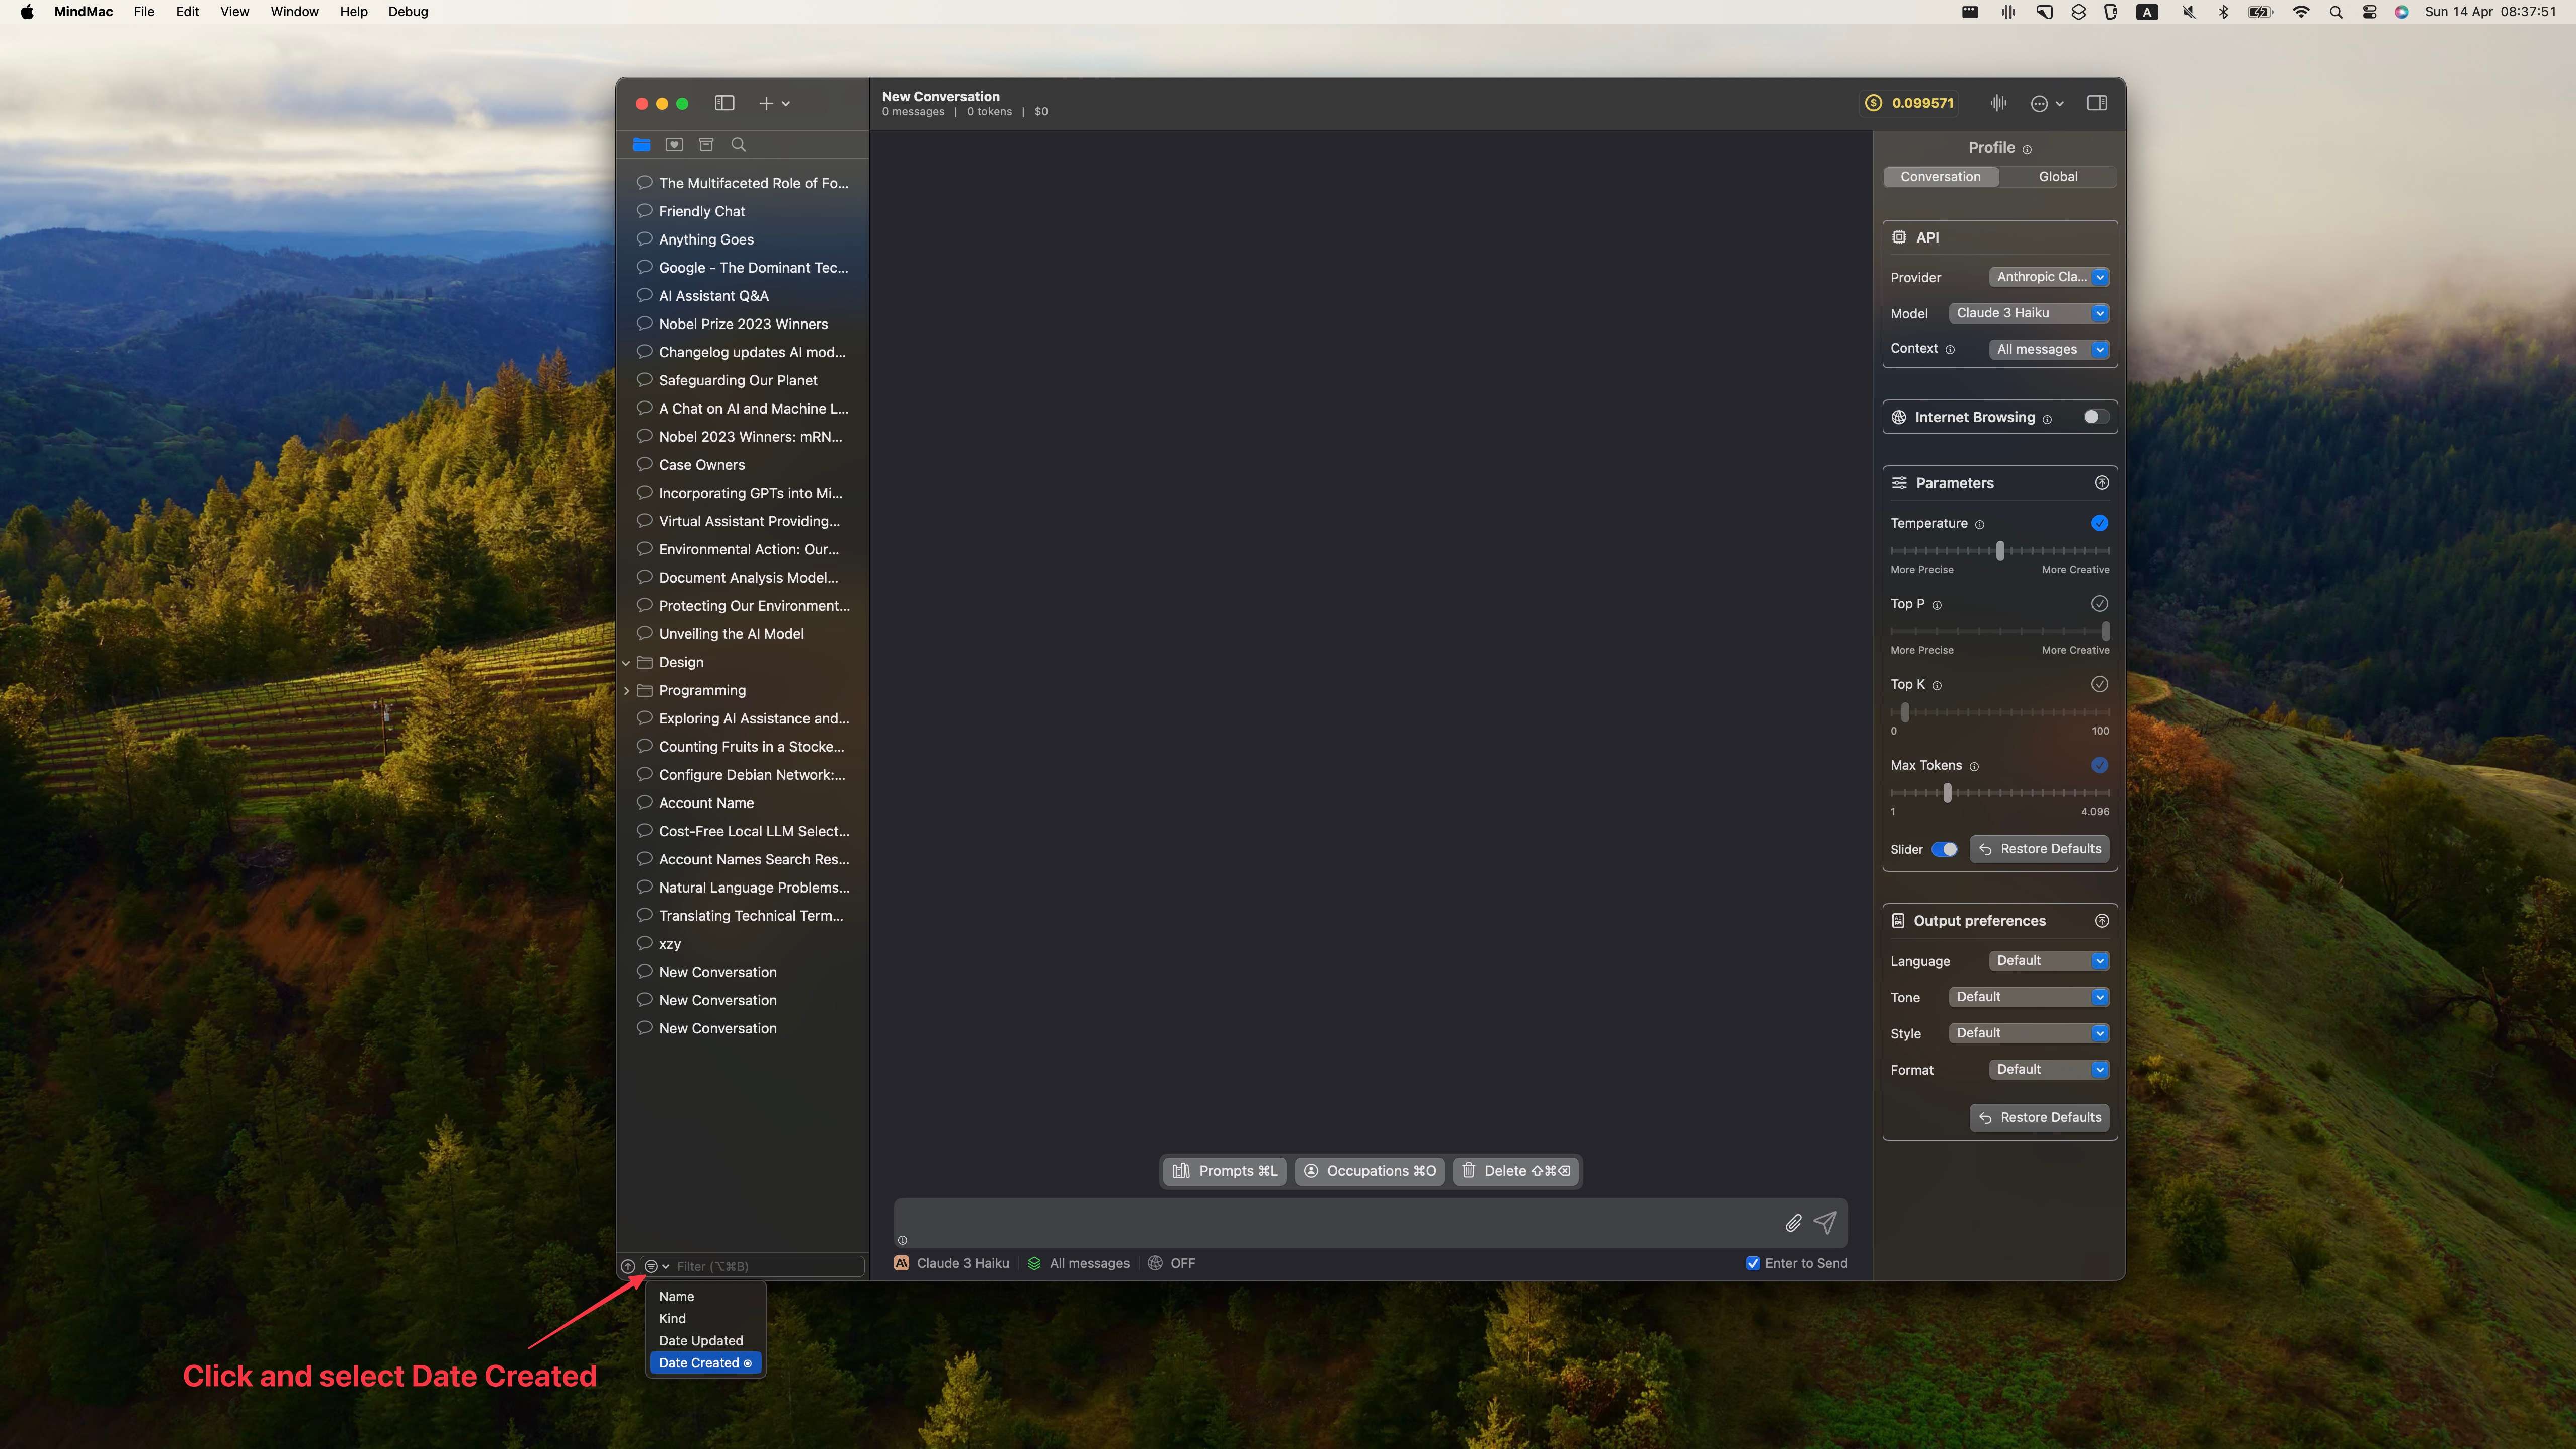Toggle the Internet Browsing switch
This screenshot has height=1449, width=2576.
pyautogui.click(x=2096, y=417)
